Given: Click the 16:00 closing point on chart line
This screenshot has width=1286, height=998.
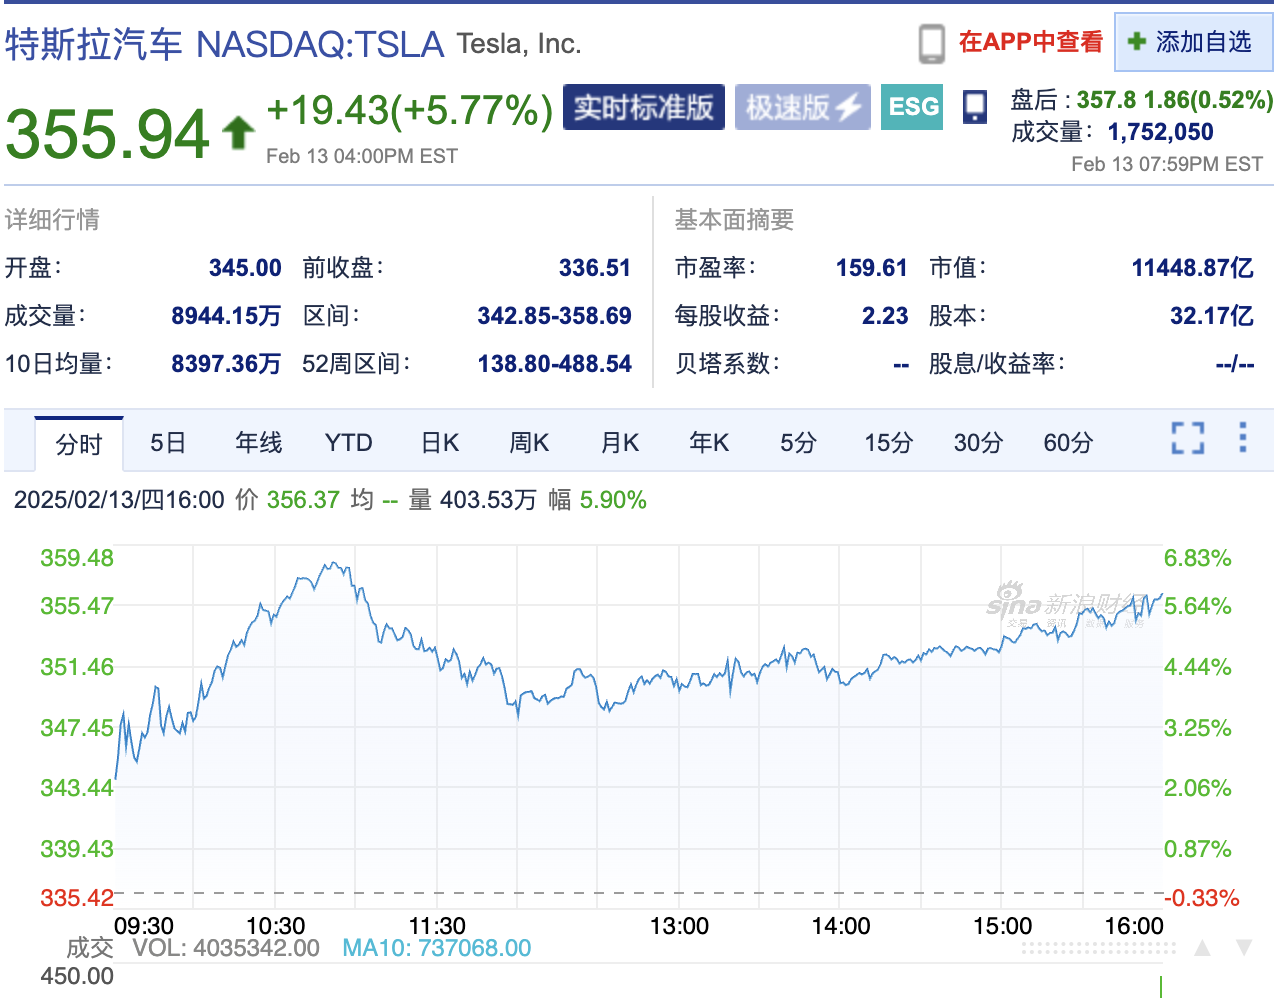Looking at the screenshot, I should pyautogui.click(x=1161, y=595).
